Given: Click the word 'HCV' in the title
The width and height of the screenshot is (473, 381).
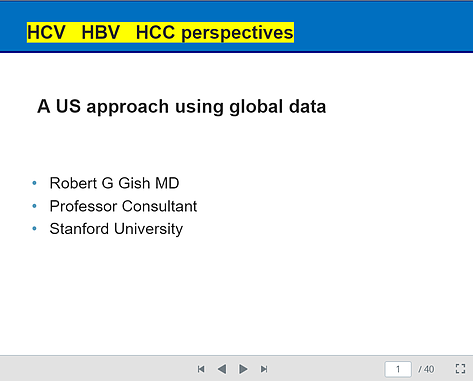Looking at the screenshot, I should tap(46, 33).
